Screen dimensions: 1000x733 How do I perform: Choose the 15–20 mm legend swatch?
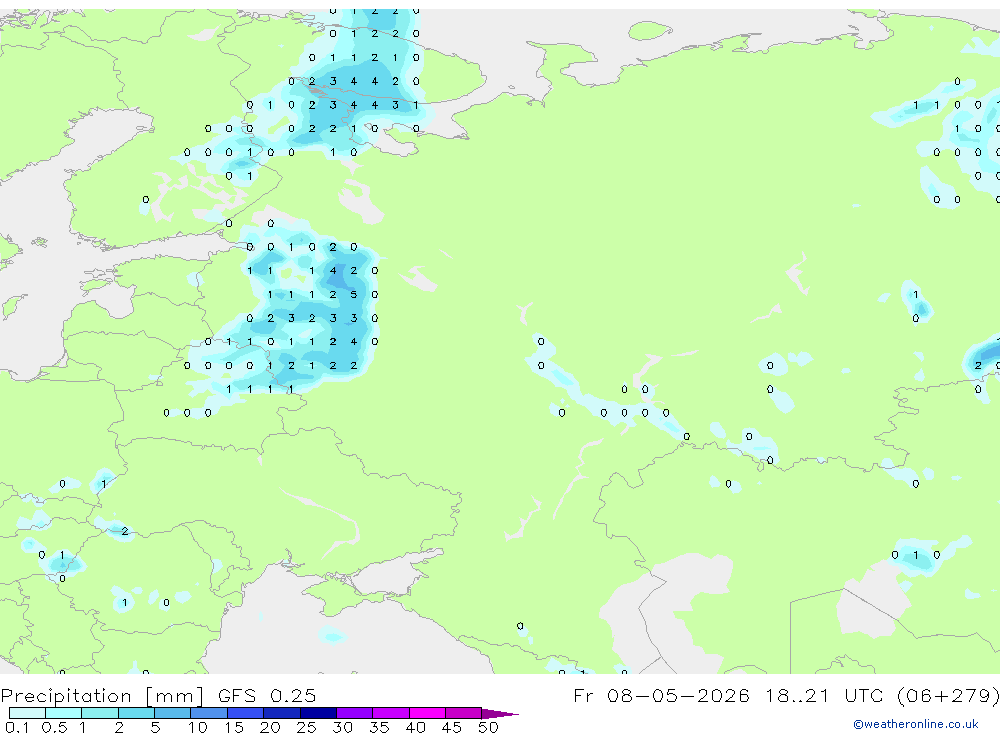(x=246, y=713)
